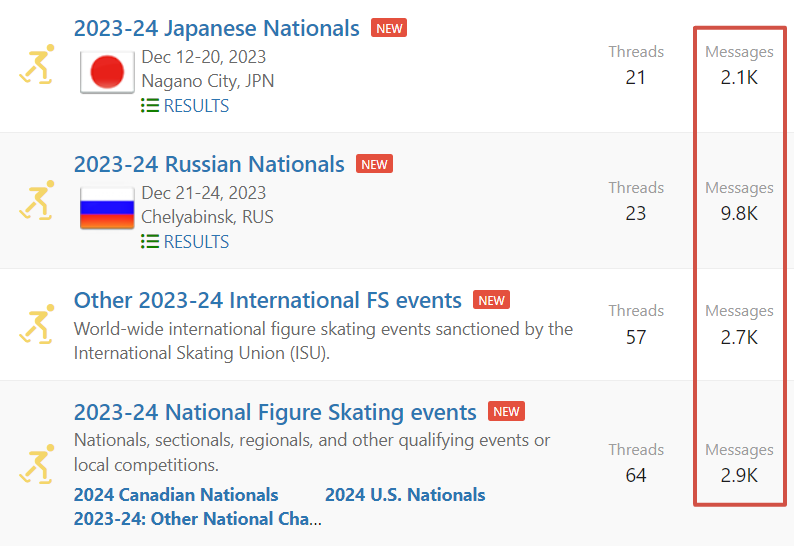Click the Russian flag image
Screen dimensions: 794x546
coord(107,207)
